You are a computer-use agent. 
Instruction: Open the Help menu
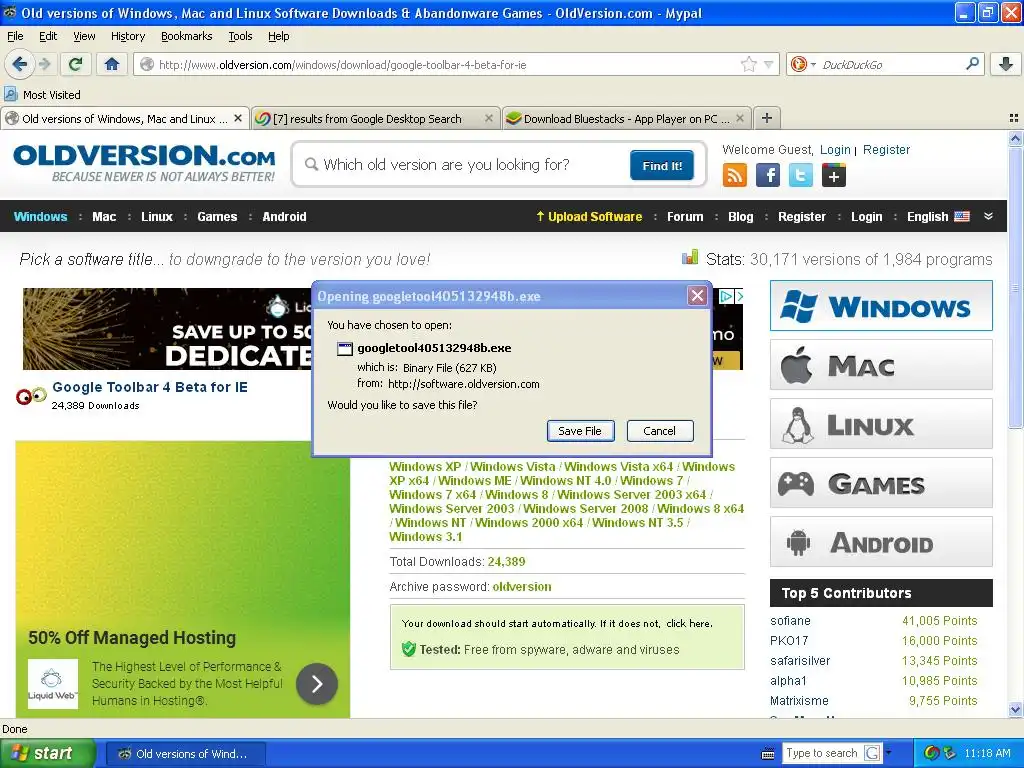(278, 36)
